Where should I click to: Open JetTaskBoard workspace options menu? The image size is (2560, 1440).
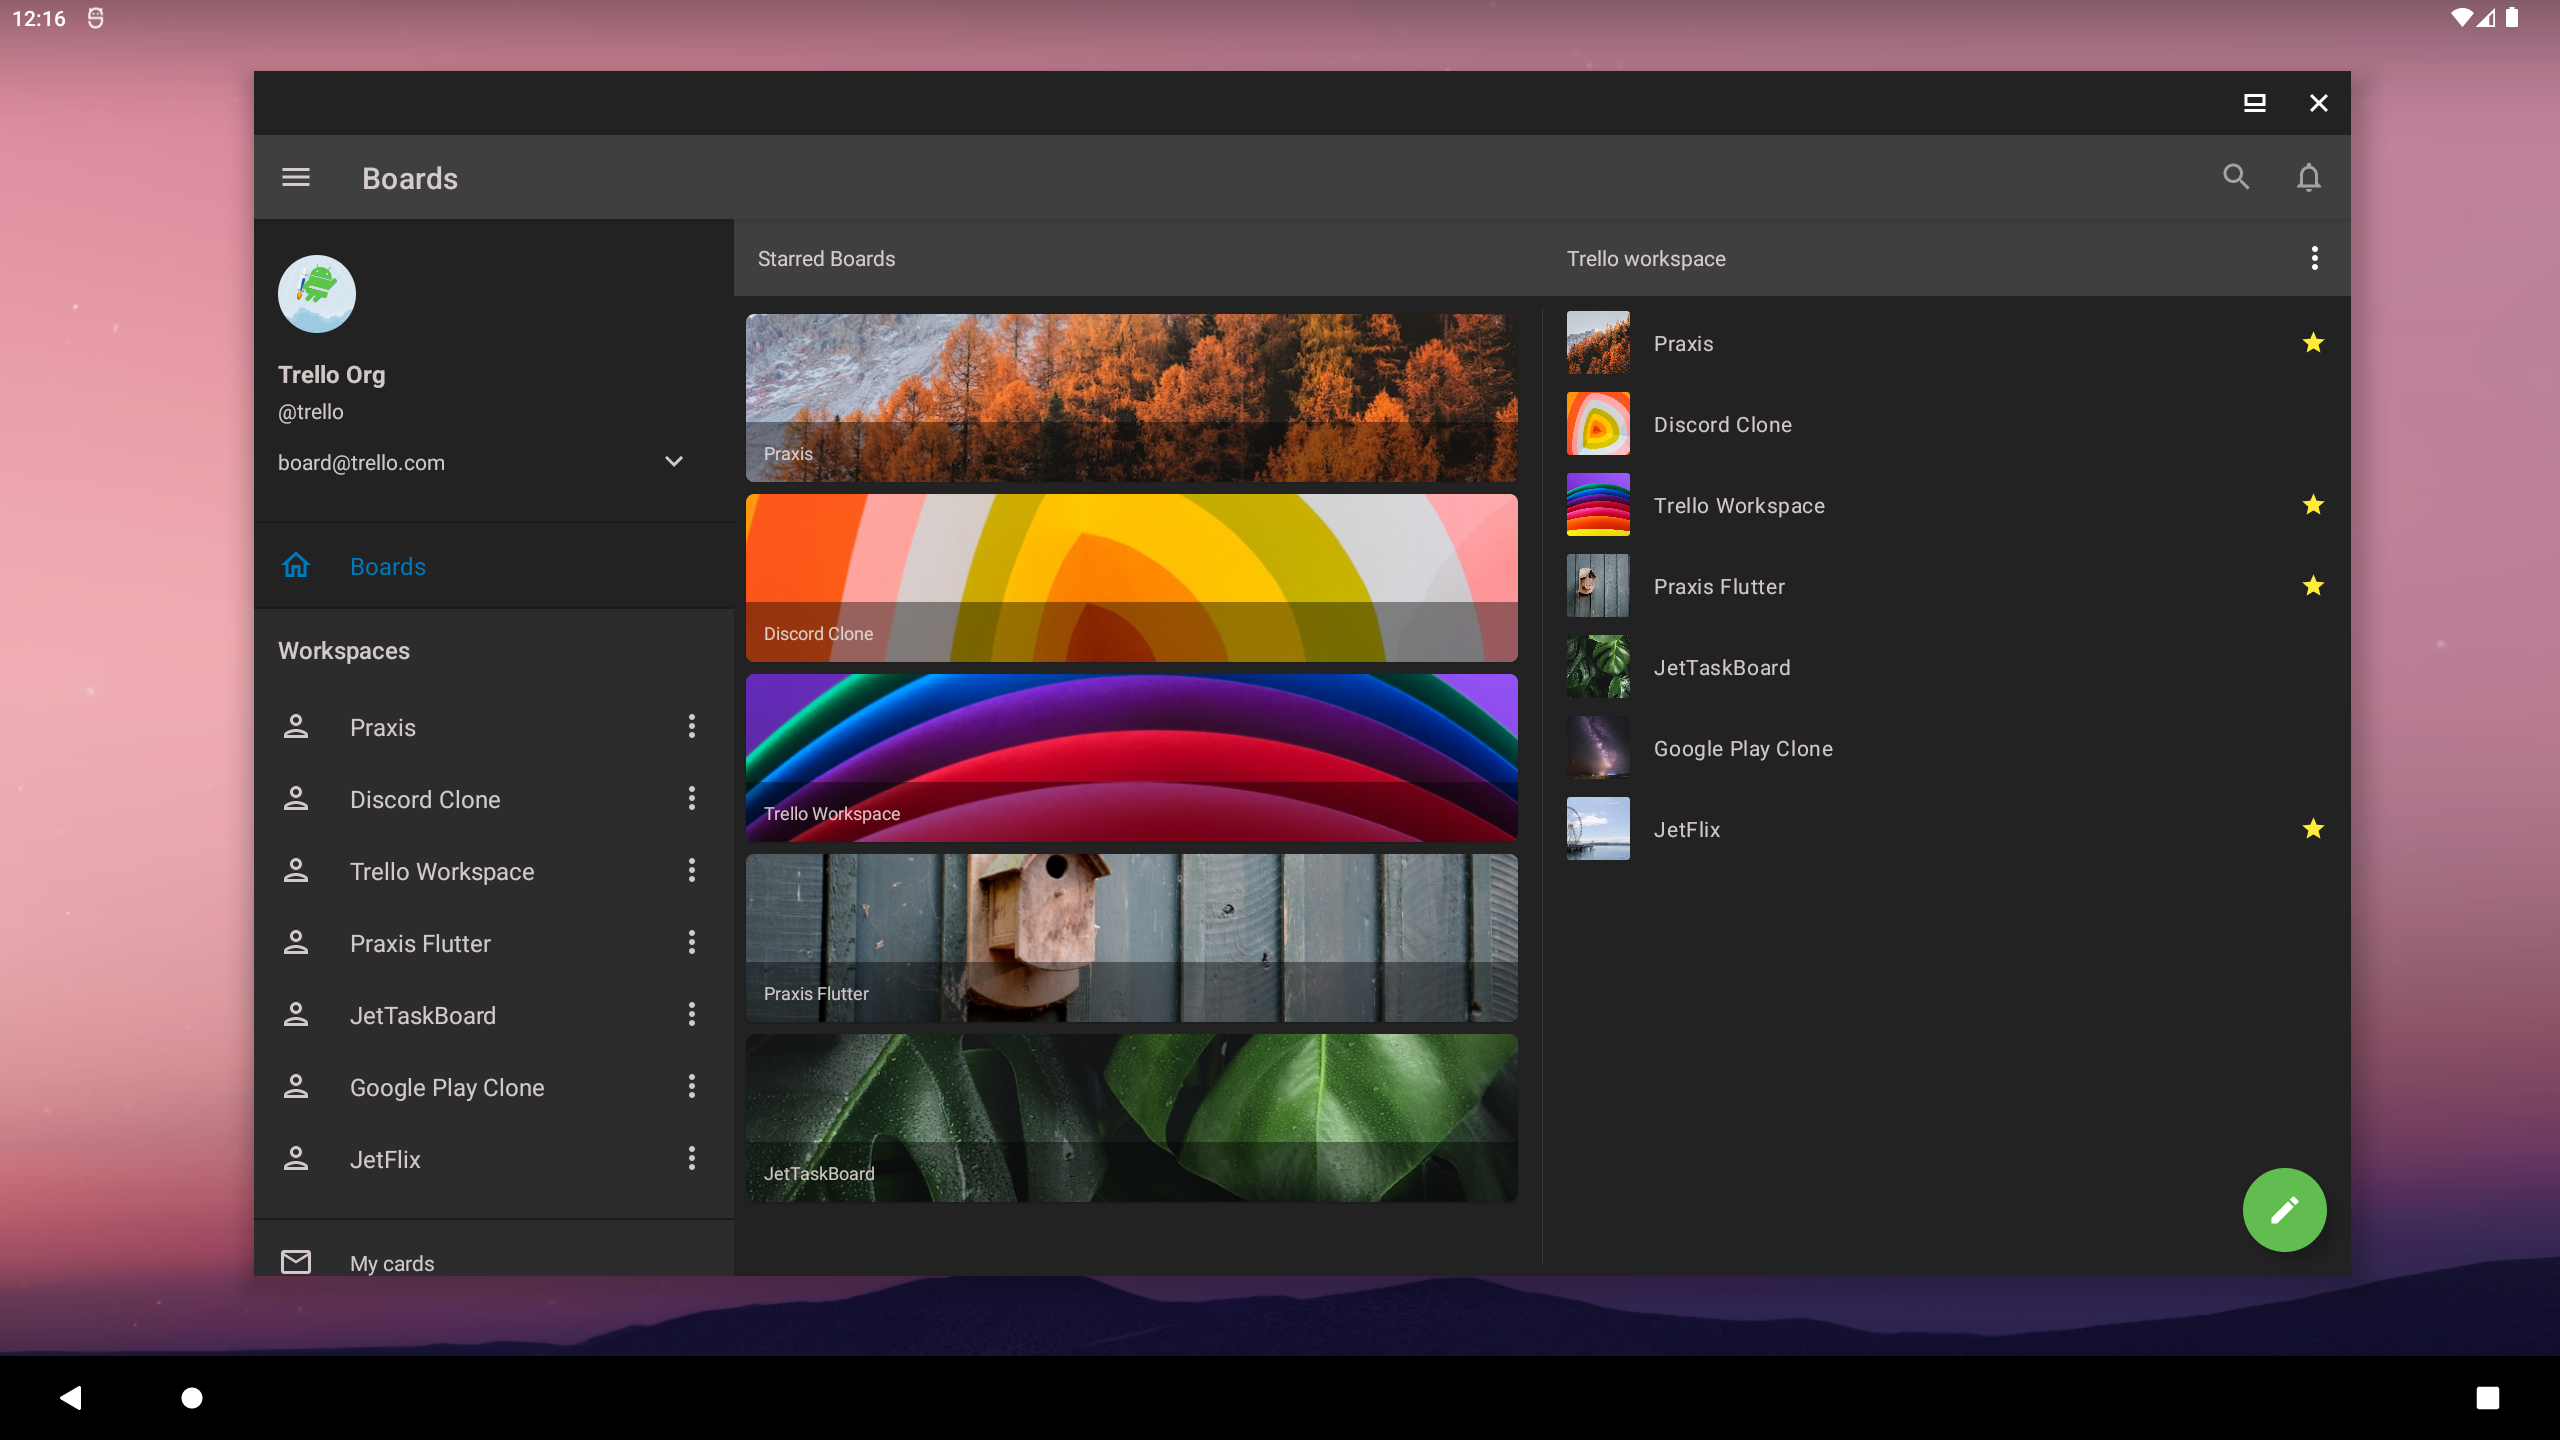(x=691, y=1015)
